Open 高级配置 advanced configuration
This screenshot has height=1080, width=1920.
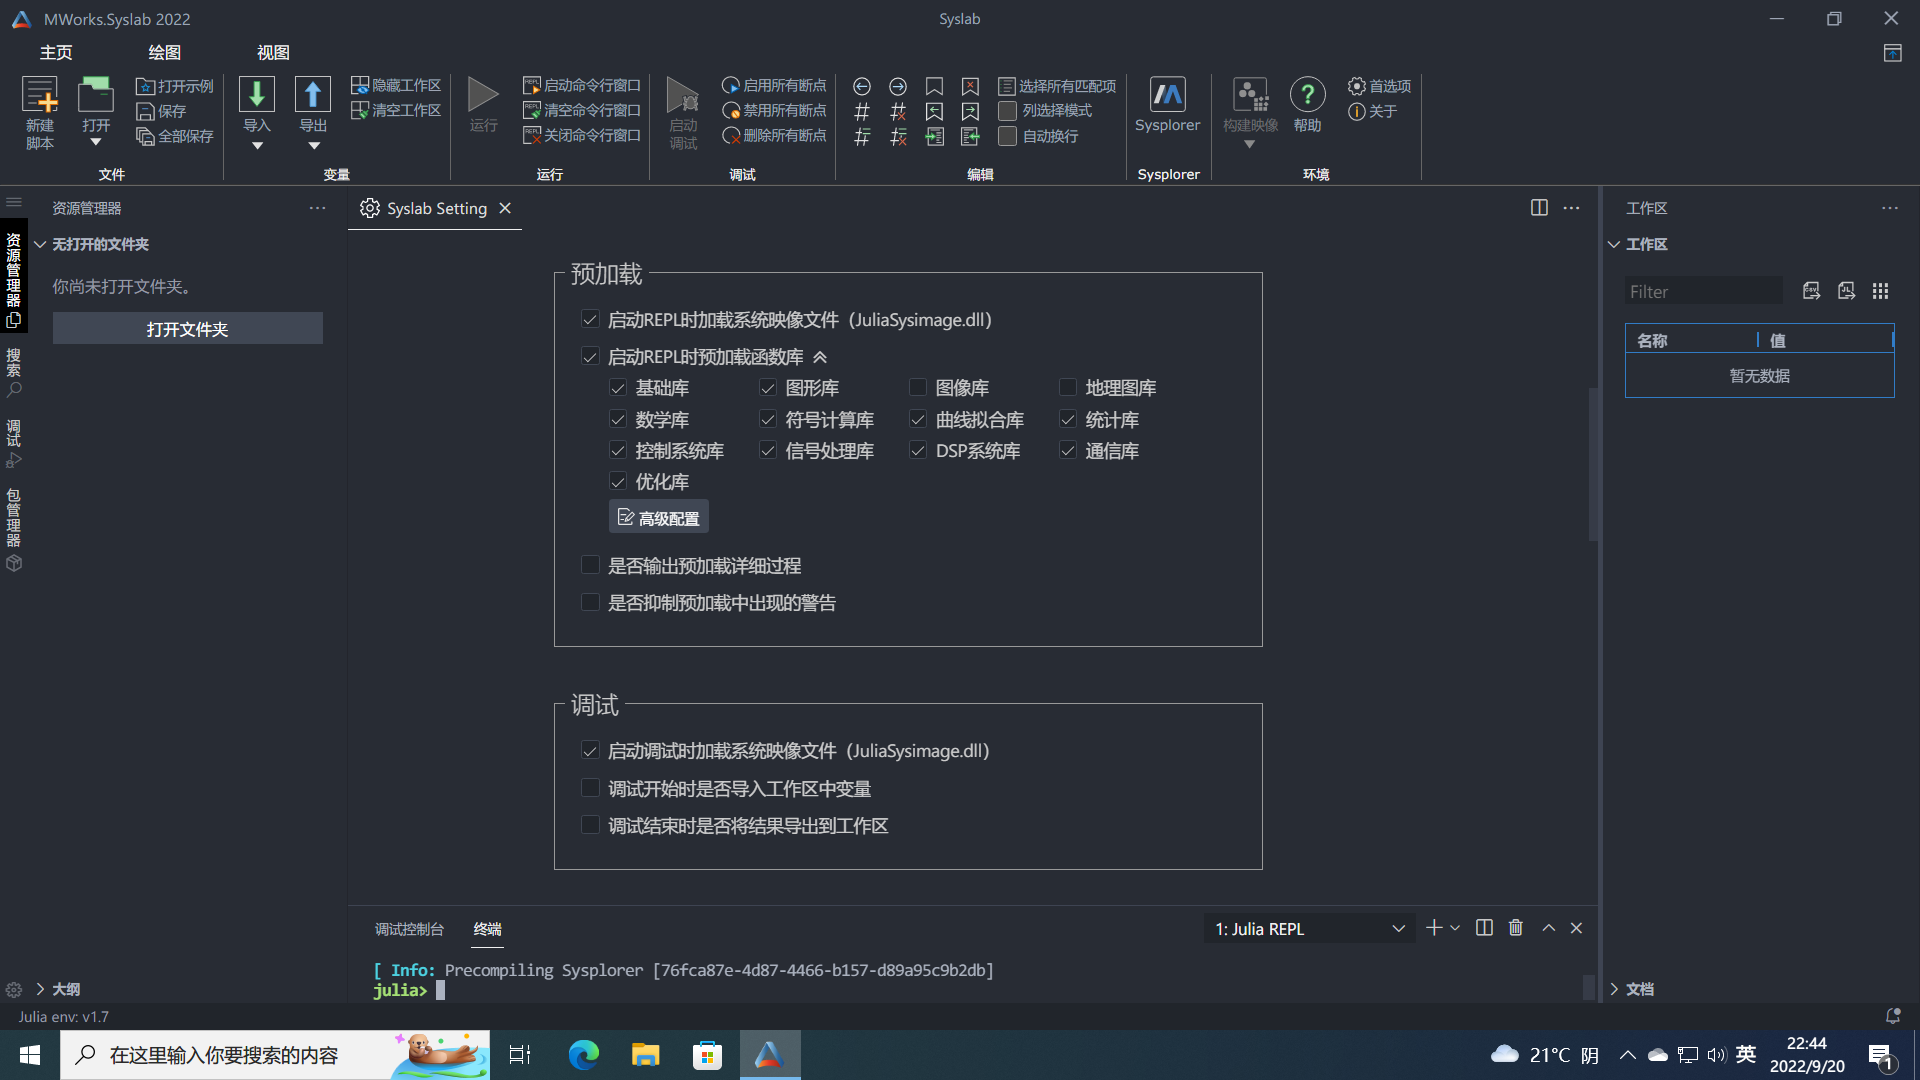click(658, 516)
